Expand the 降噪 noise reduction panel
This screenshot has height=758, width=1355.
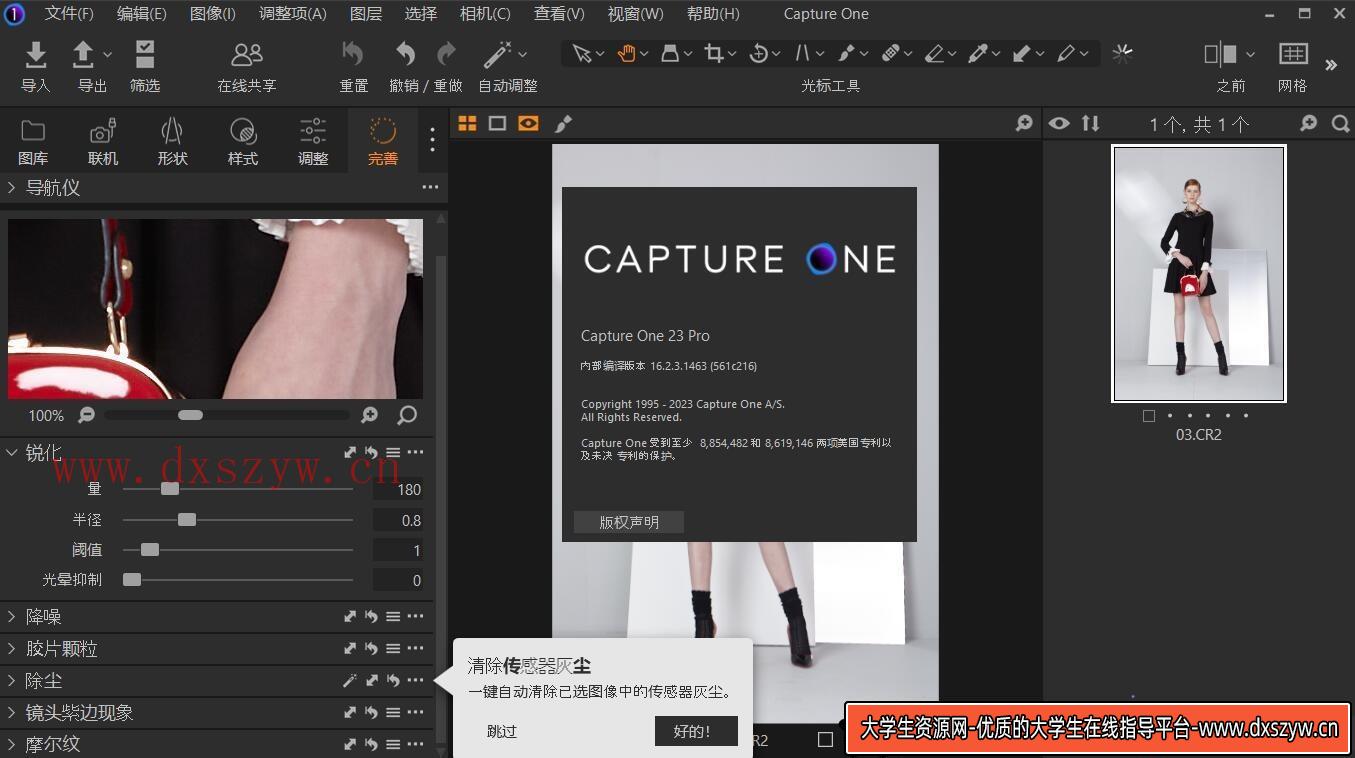(x=12, y=616)
